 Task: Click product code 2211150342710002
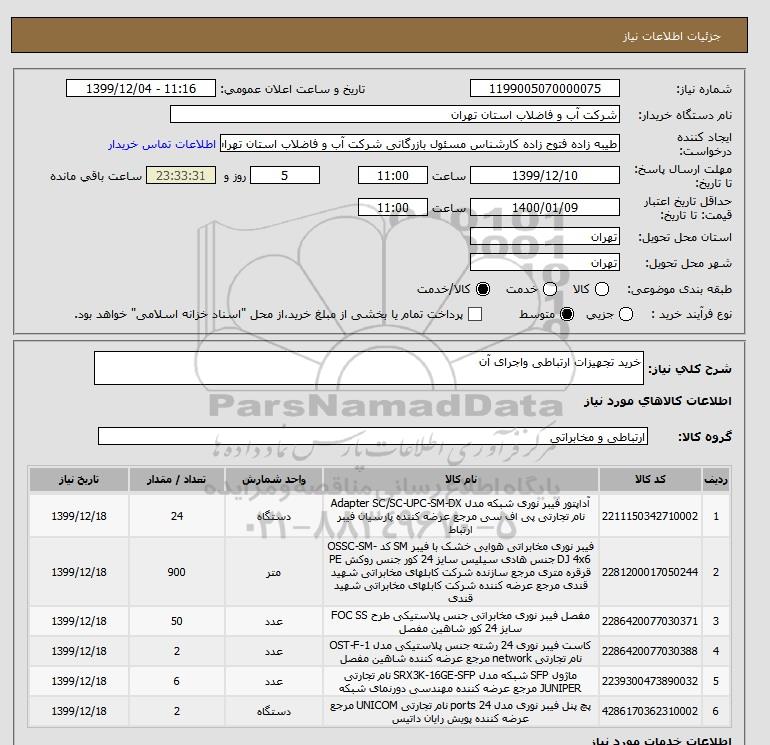pos(650,516)
